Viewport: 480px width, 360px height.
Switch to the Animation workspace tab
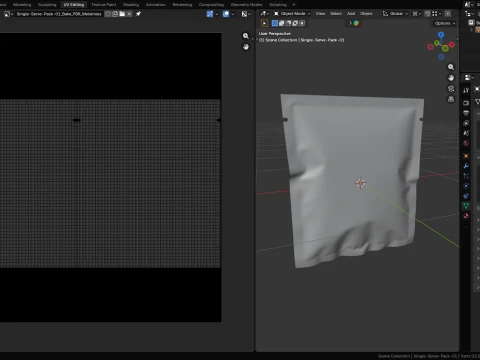(x=156, y=5)
